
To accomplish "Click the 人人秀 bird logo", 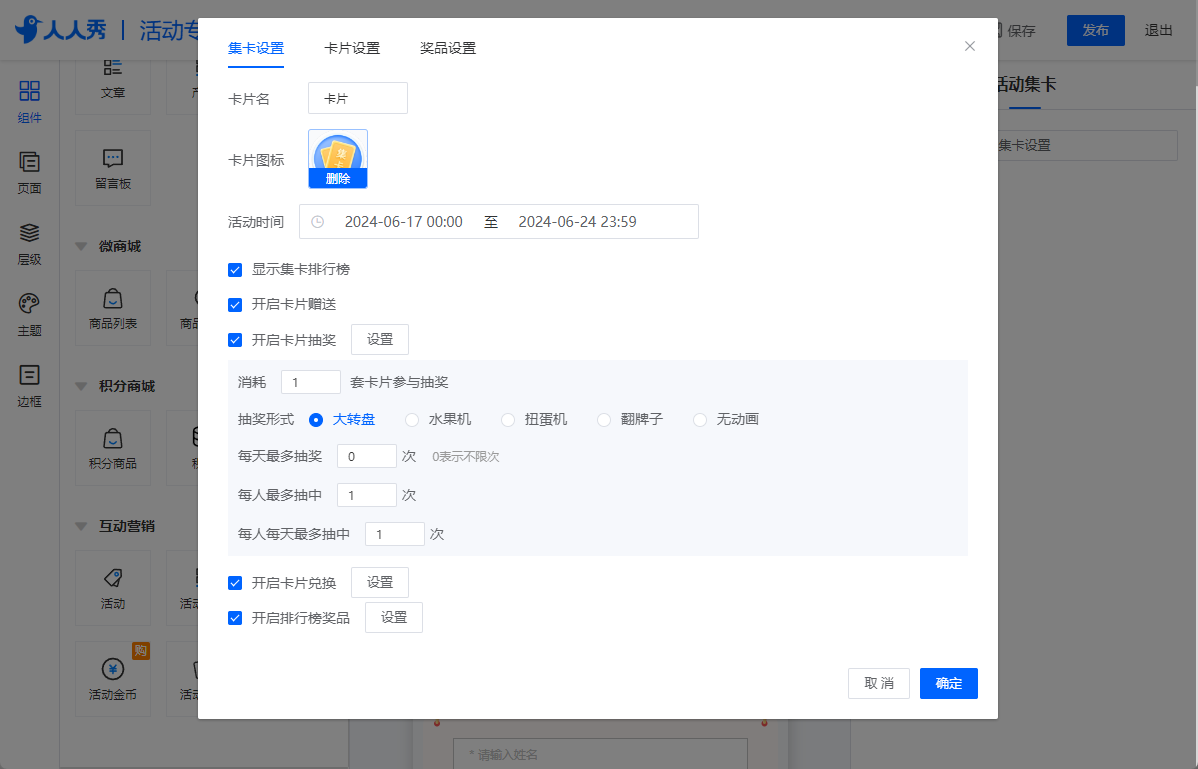I will [x=61, y=30].
